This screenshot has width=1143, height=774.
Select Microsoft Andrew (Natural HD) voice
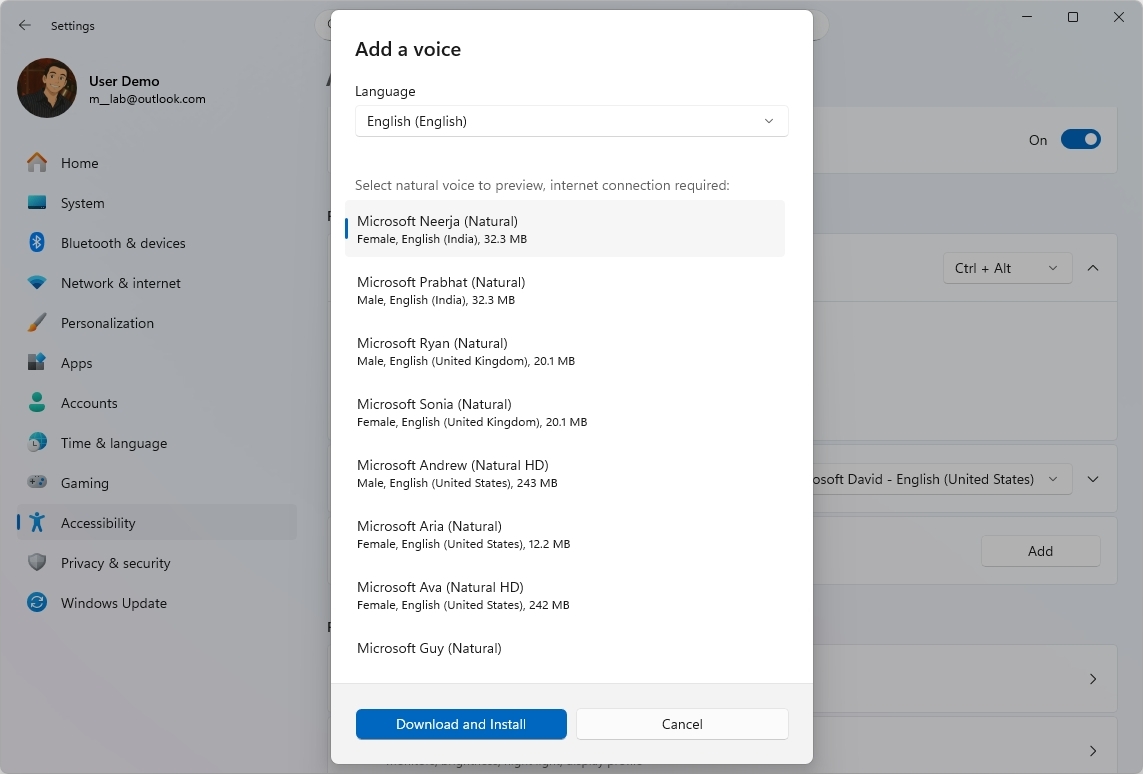coord(565,473)
